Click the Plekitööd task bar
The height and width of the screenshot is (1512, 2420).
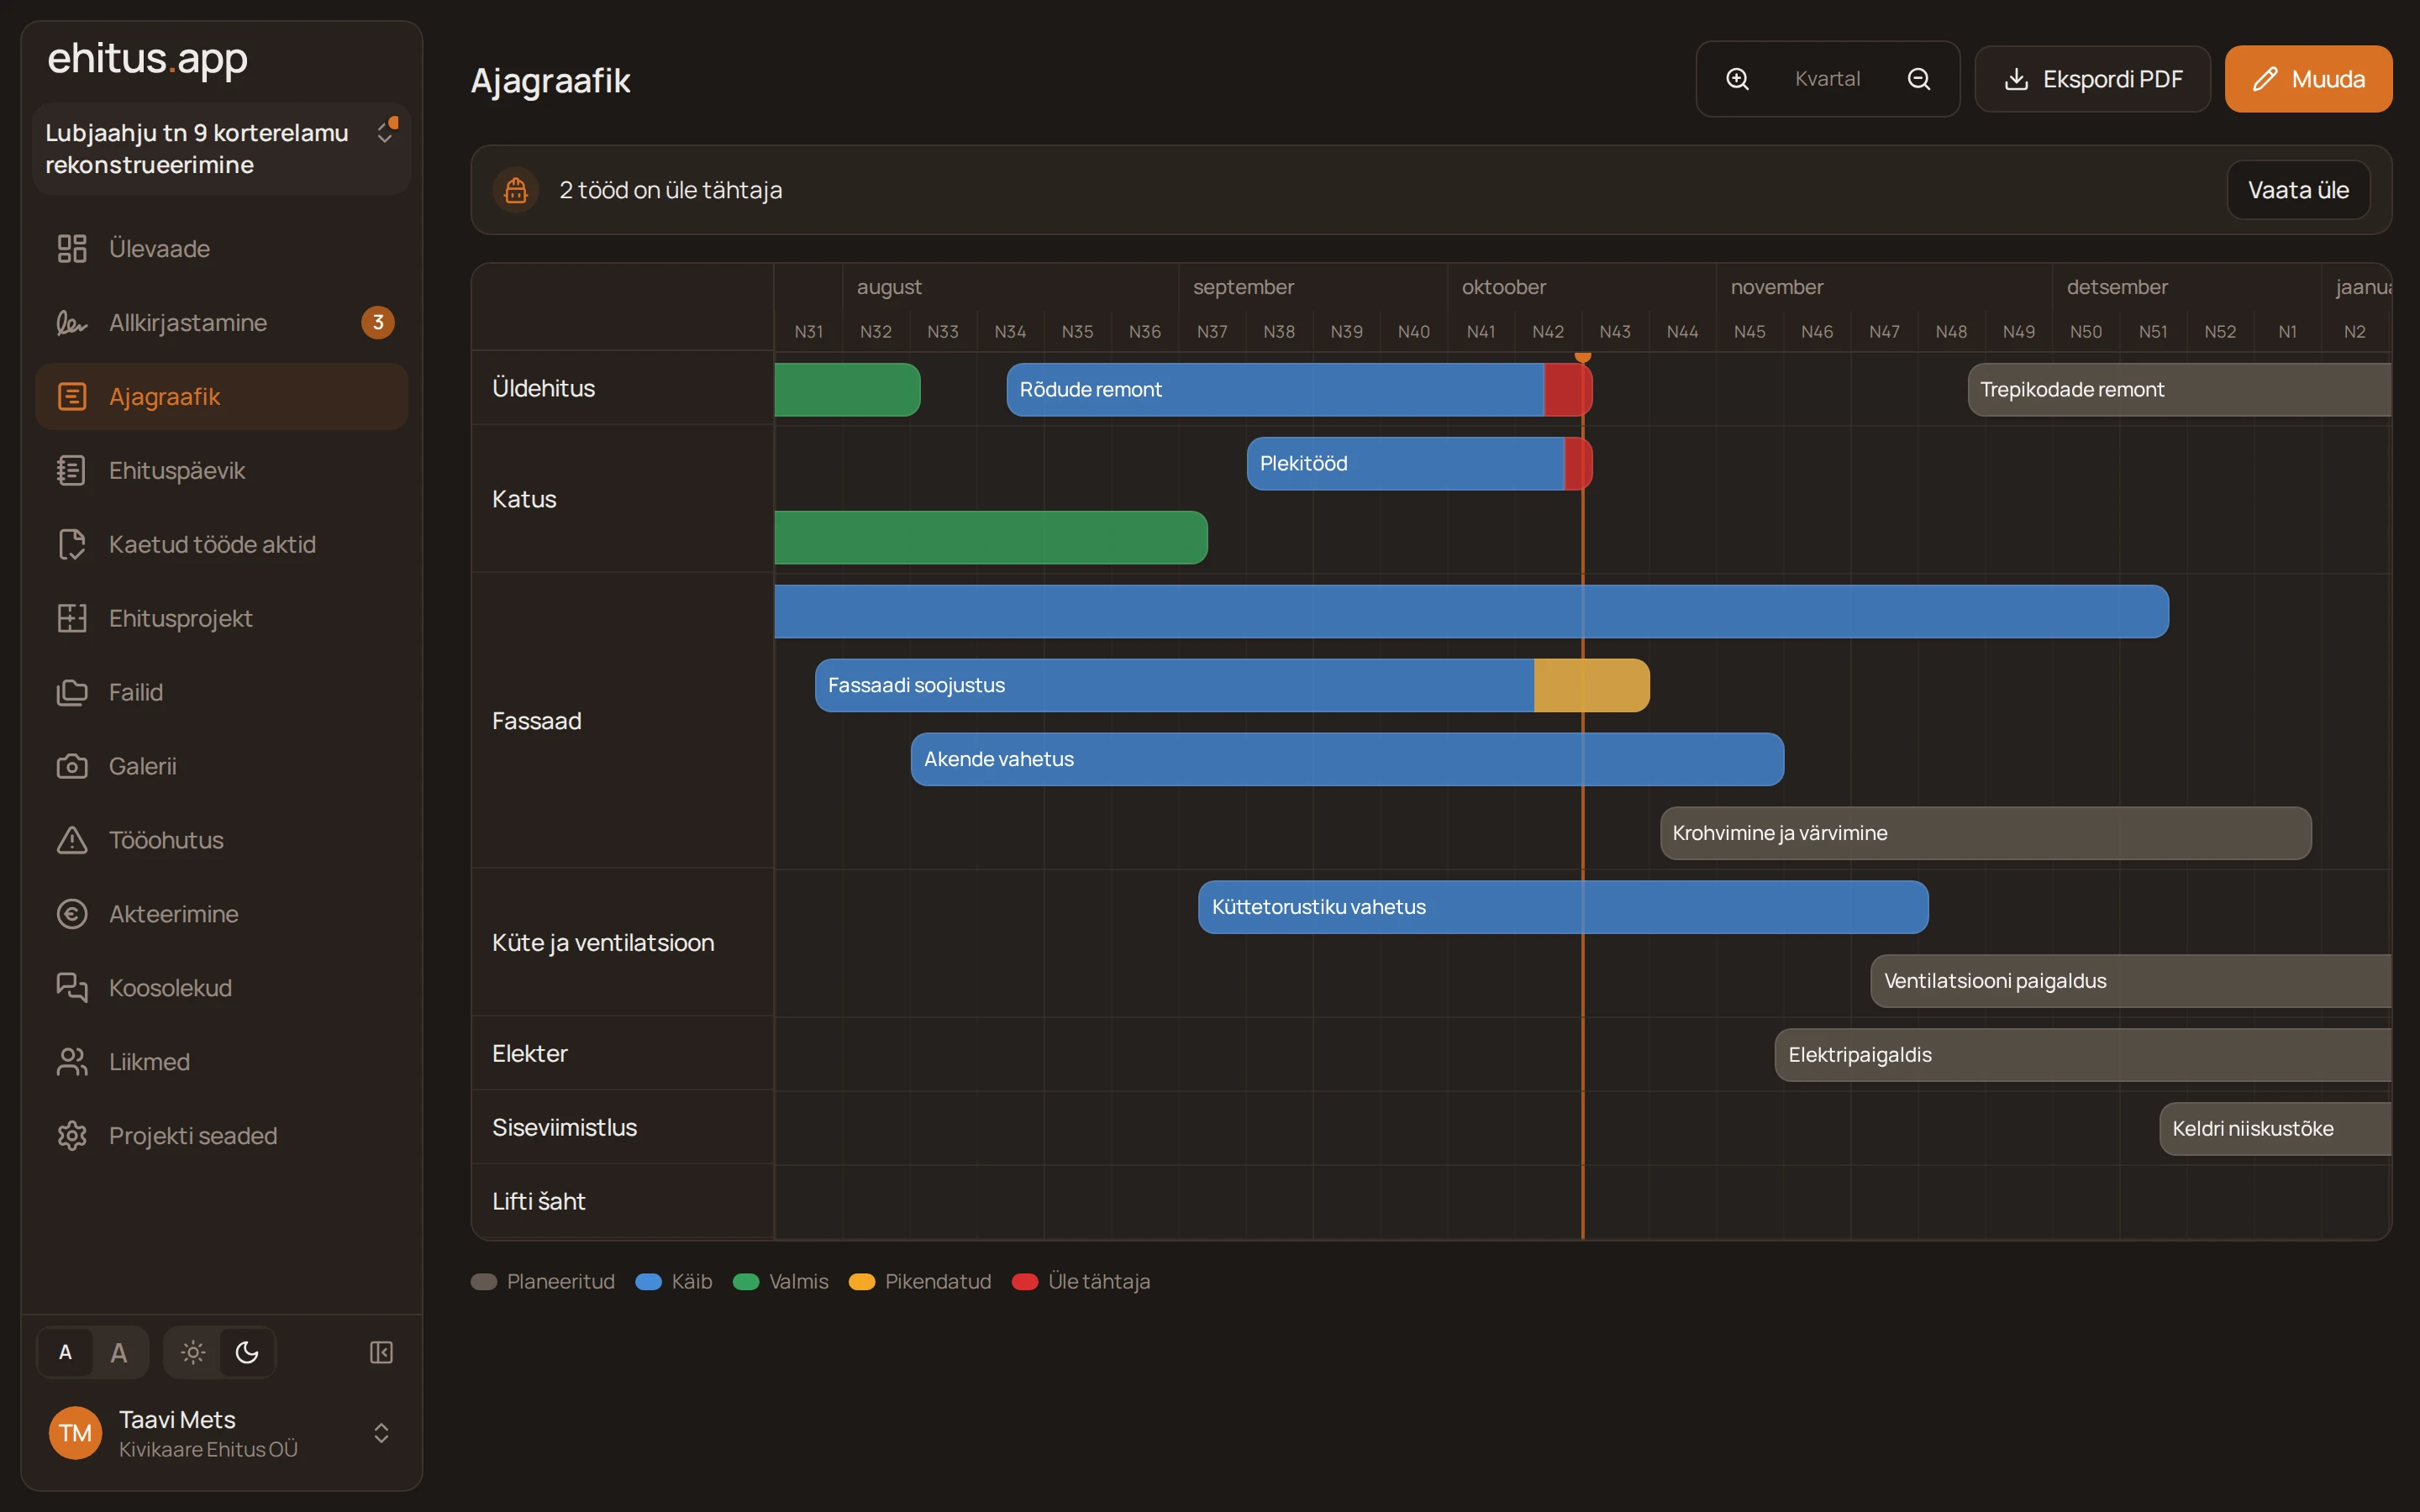[1419, 463]
